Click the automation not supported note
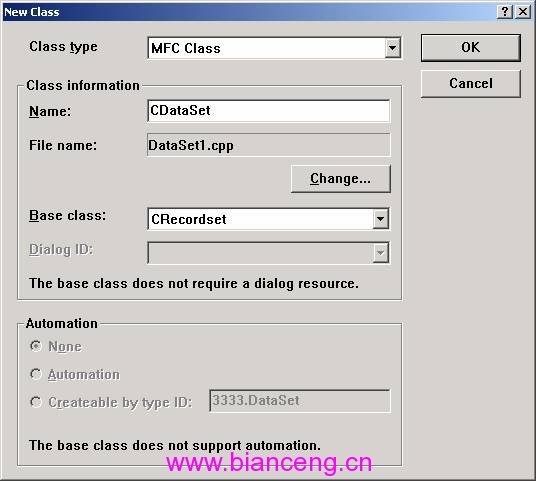This screenshot has width=536, height=481. [175, 445]
